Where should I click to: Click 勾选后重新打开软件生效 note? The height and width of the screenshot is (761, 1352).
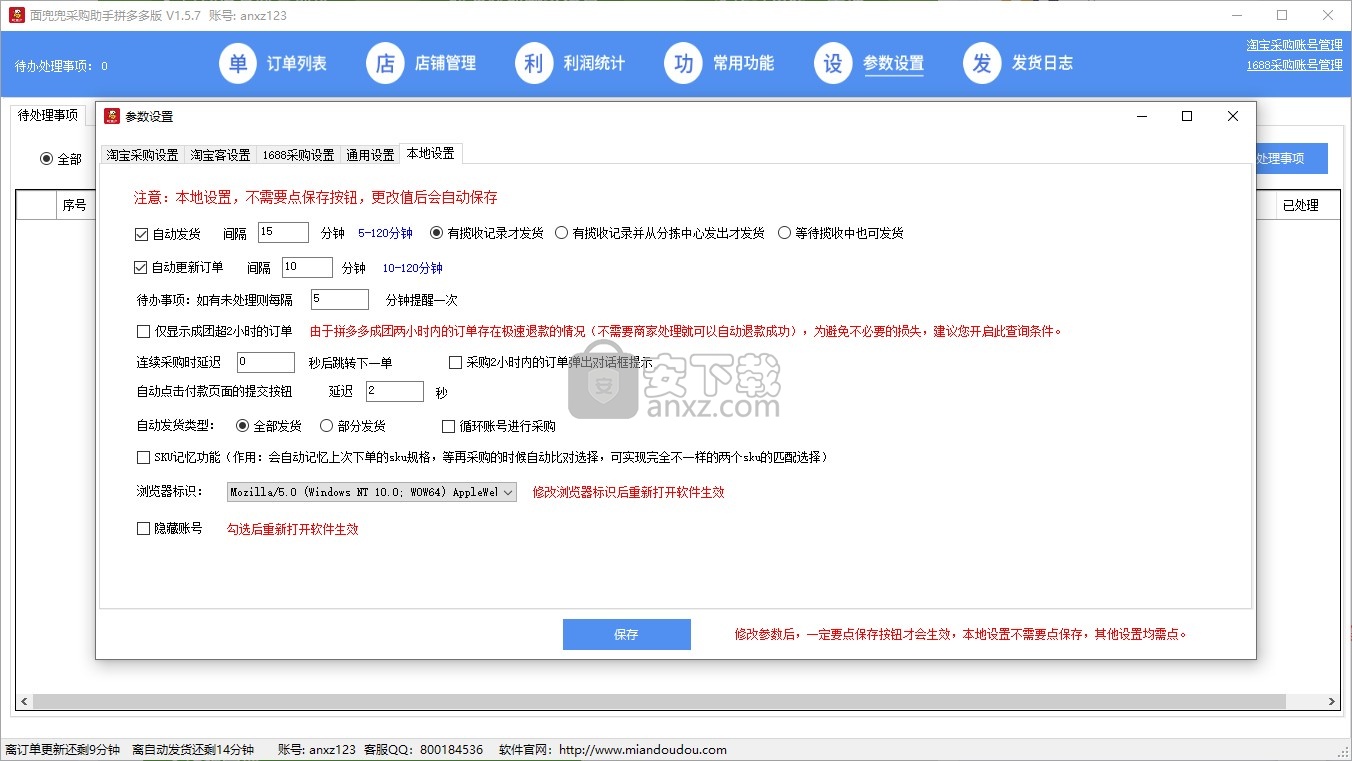292,529
